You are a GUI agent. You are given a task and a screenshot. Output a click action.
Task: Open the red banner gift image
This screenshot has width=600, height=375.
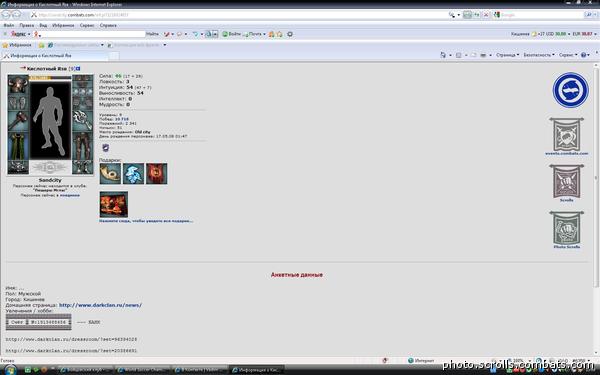(157, 173)
